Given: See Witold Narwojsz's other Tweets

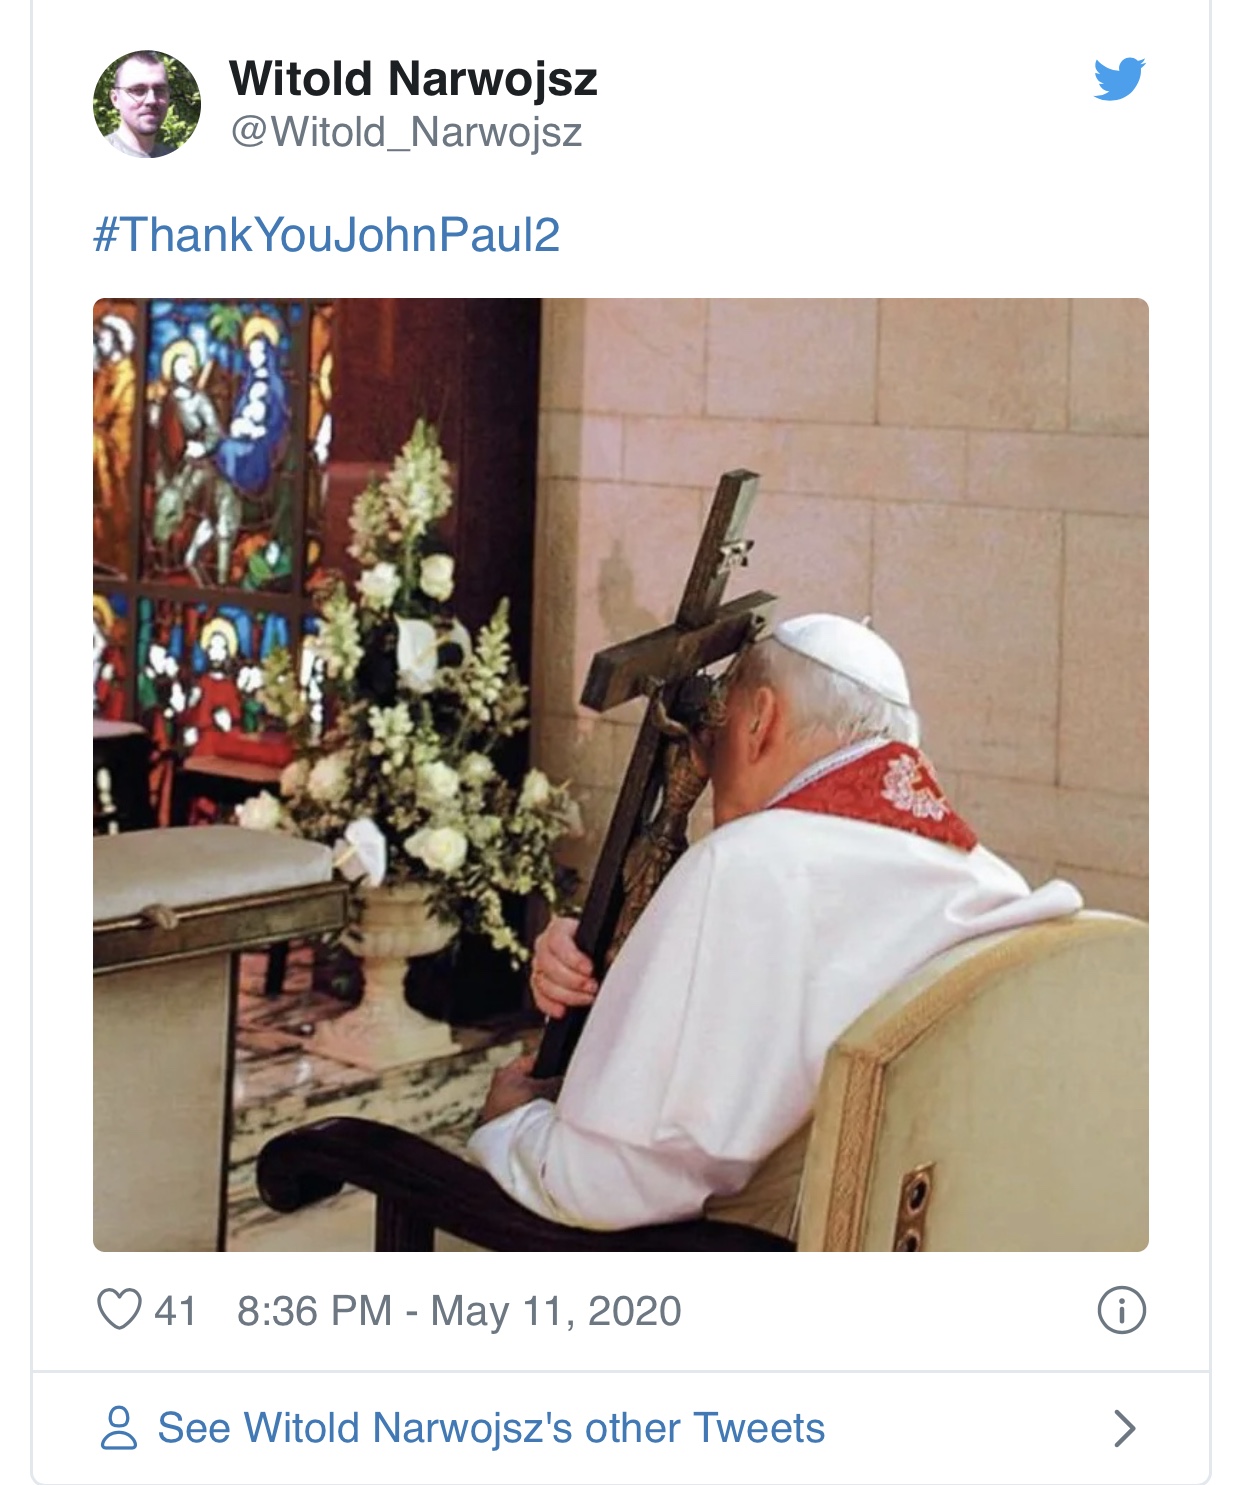Looking at the screenshot, I should pos(491,1428).
